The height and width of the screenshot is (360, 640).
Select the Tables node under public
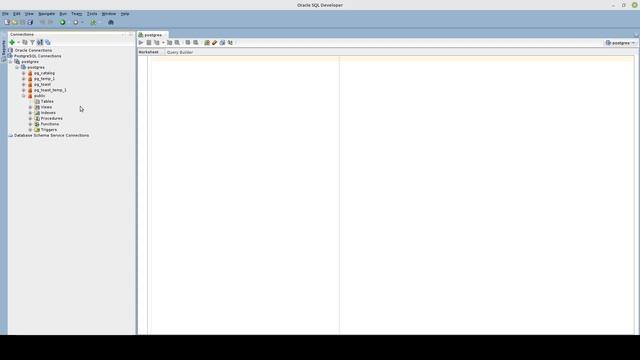tap(47, 101)
